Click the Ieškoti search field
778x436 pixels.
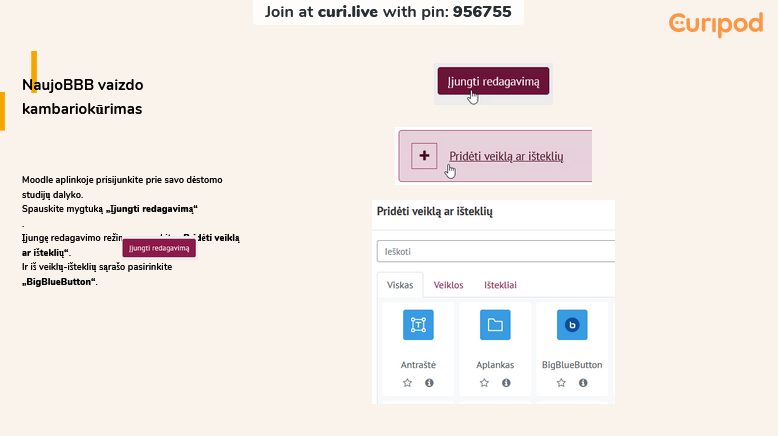tap(495, 251)
